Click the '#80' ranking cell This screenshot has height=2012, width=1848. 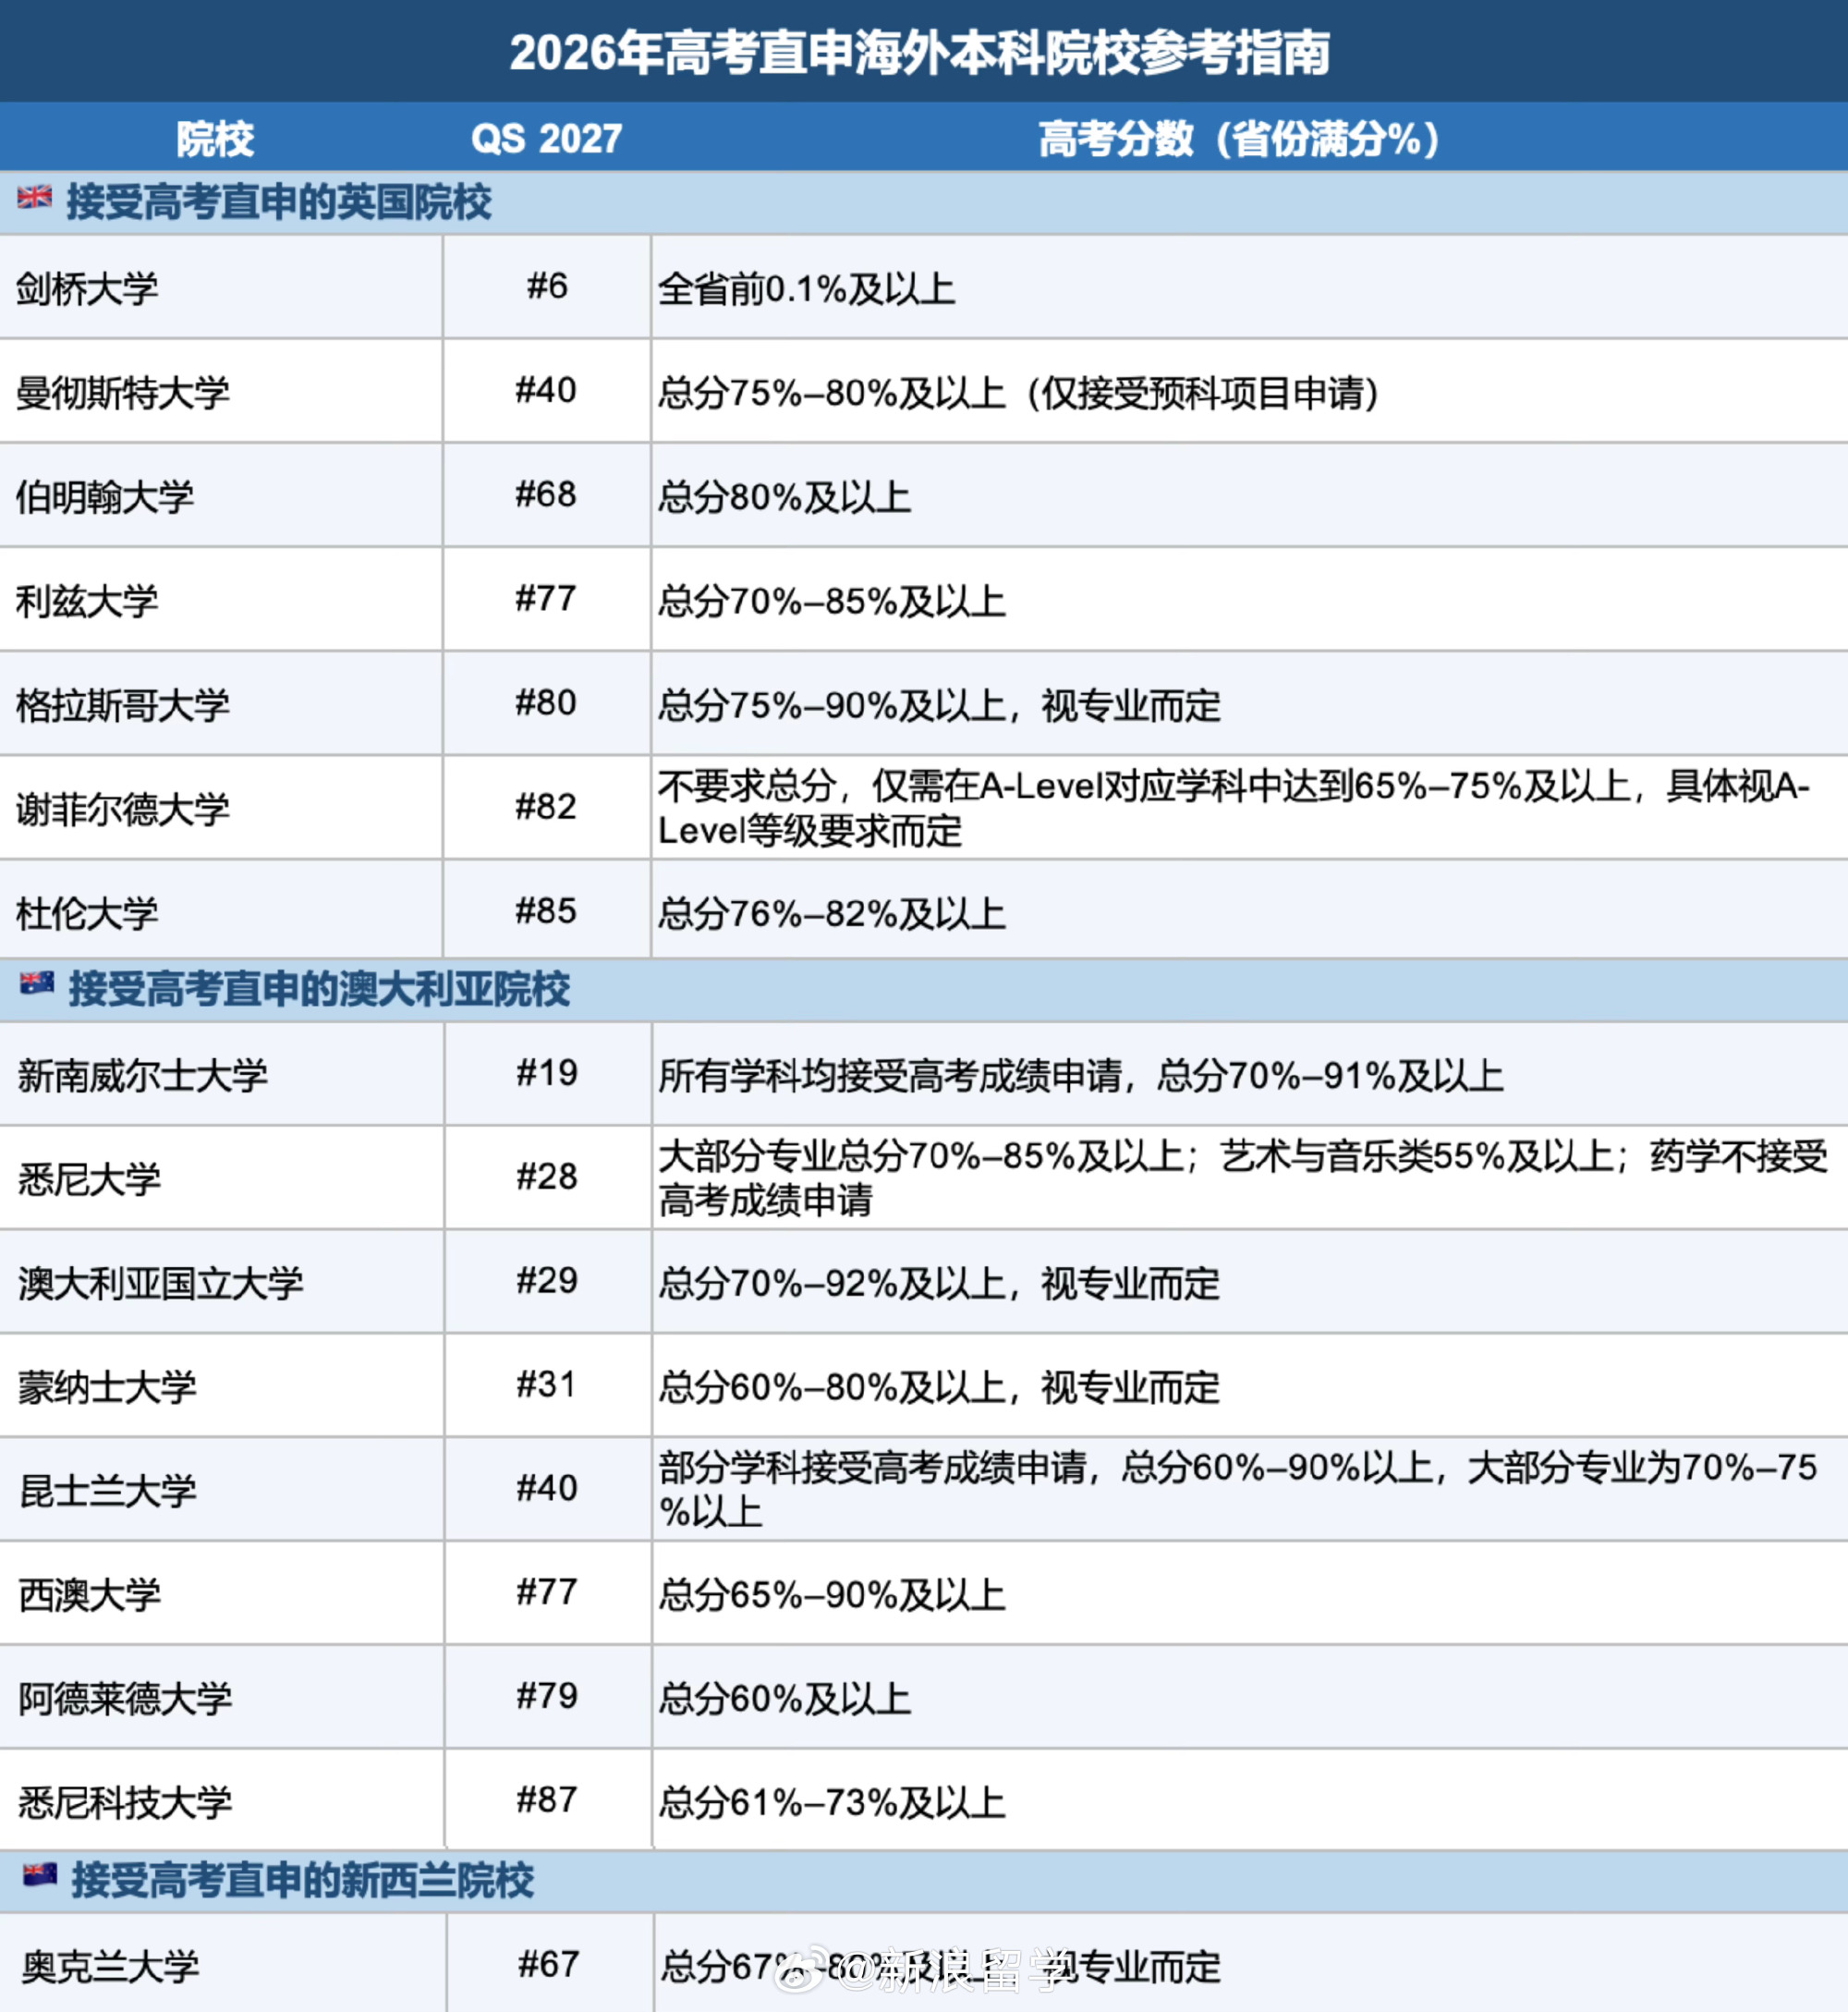click(x=546, y=702)
